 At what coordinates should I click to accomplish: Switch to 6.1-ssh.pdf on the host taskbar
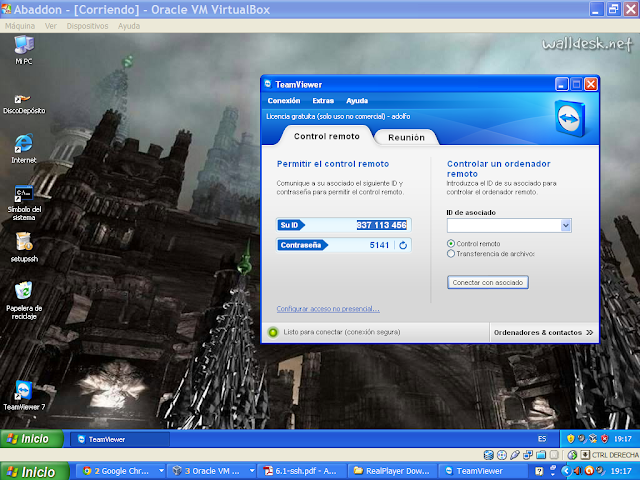point(302,471)
